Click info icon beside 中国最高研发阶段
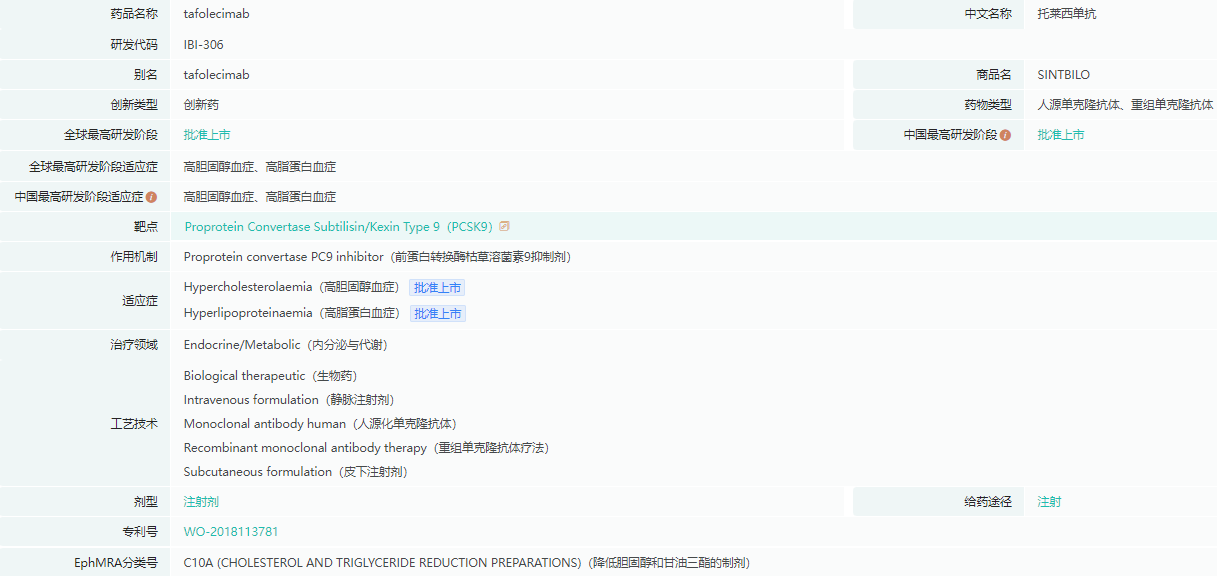This screenshot has height=576, width=1217. 1005,135
